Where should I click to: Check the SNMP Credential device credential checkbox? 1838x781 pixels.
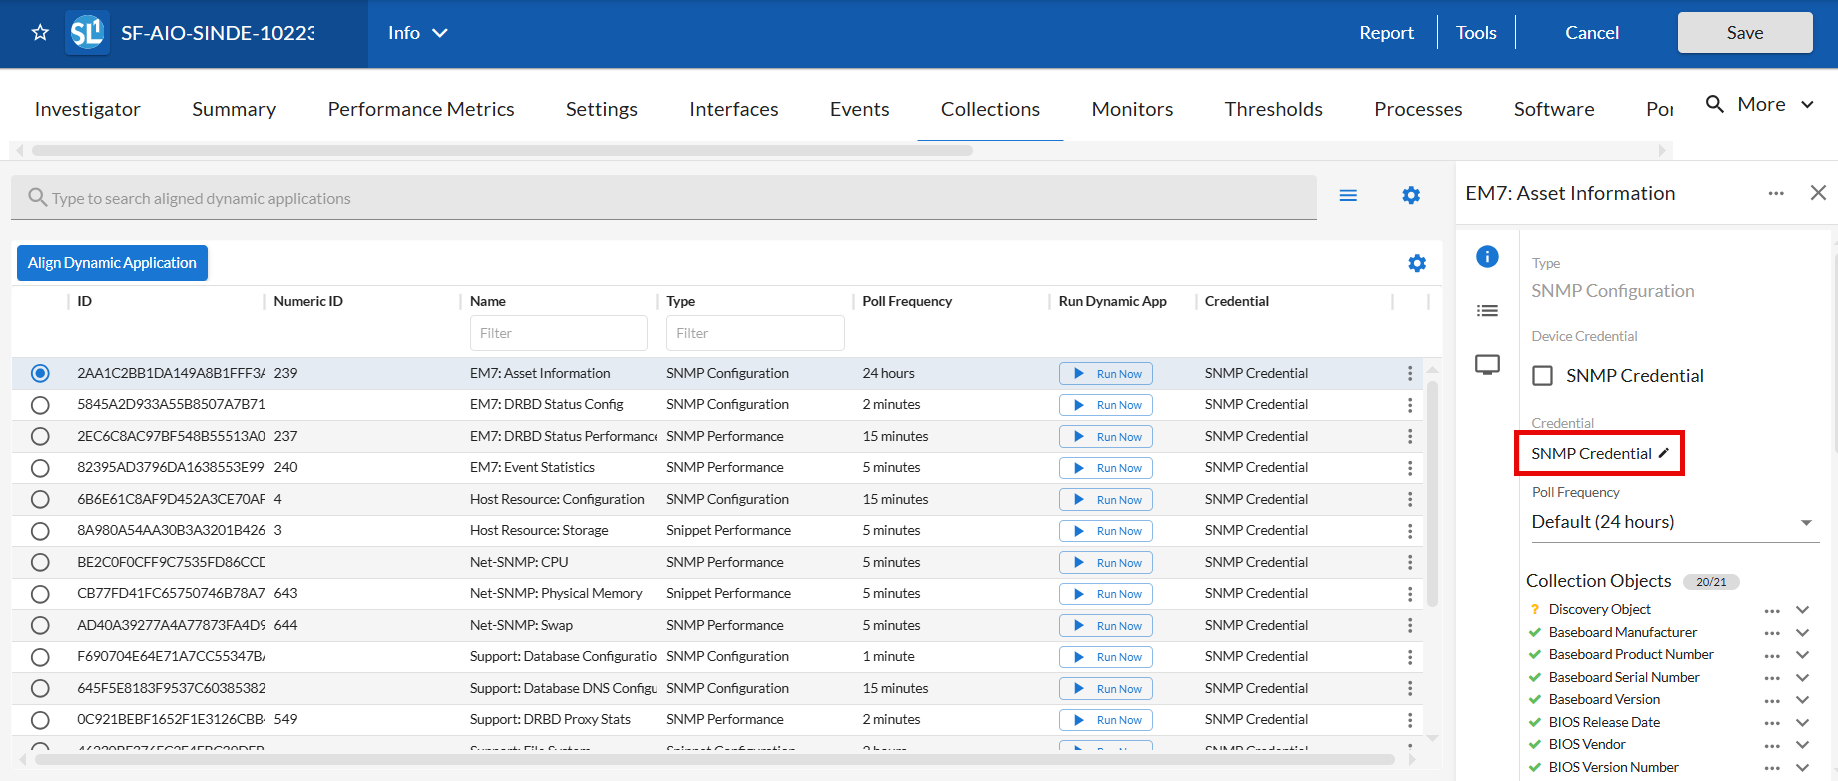(1543, 376)
